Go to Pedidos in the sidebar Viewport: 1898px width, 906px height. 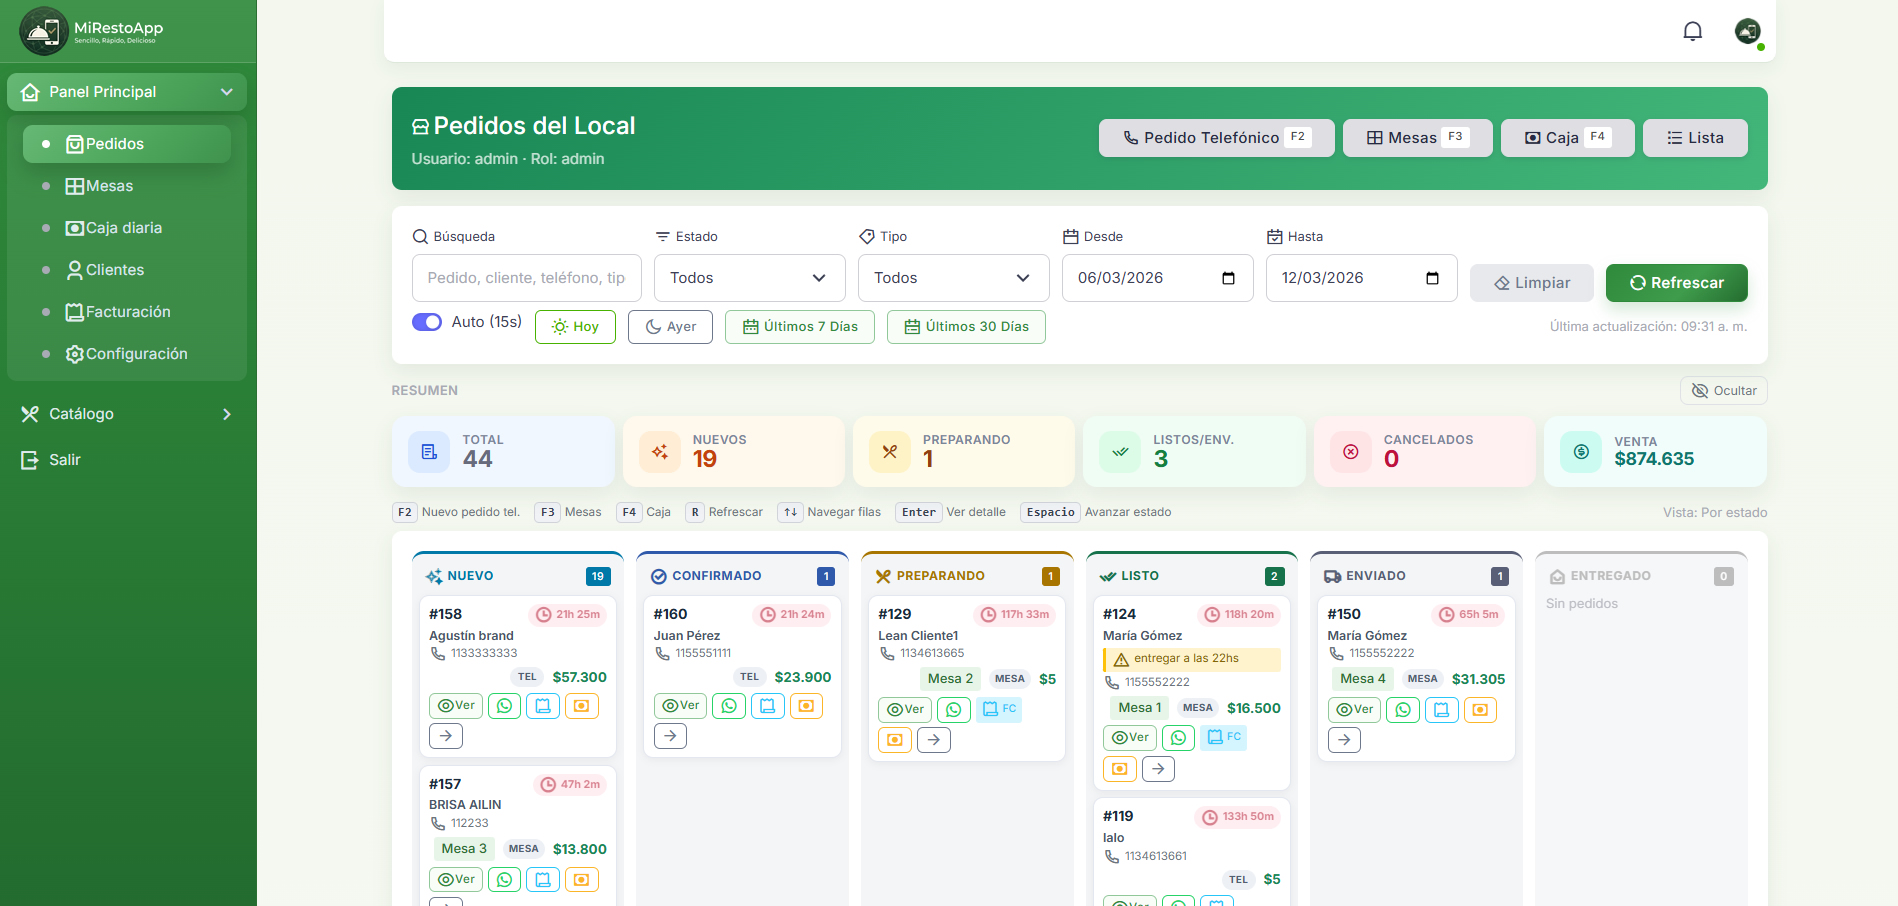[127, 144]
